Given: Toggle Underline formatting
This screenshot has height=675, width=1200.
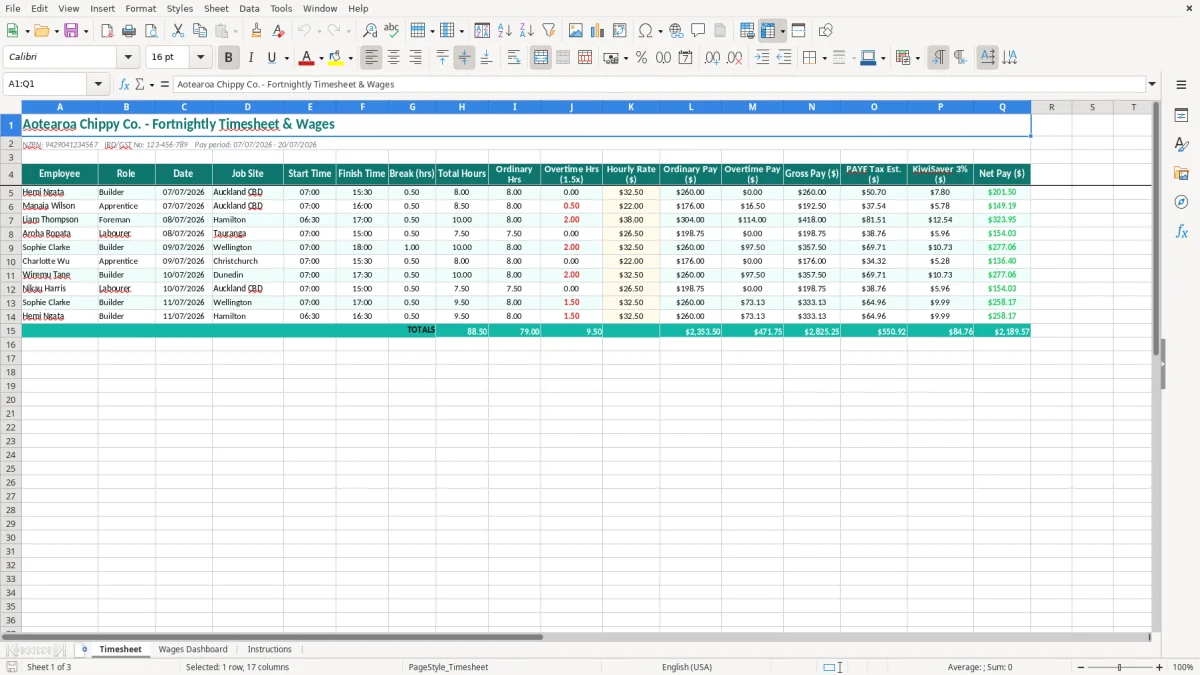Looking at the screenshot, I should pos(270,58).
